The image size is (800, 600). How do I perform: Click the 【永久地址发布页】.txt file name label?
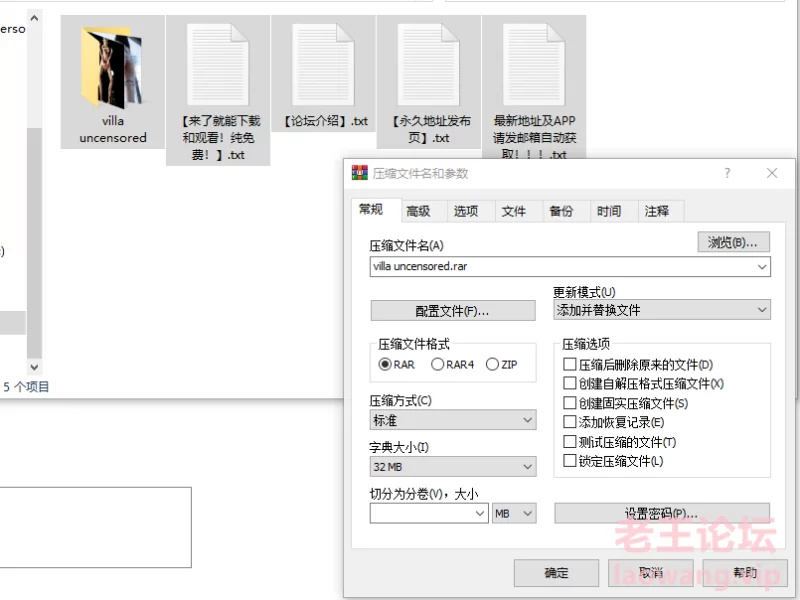[429, 129]
